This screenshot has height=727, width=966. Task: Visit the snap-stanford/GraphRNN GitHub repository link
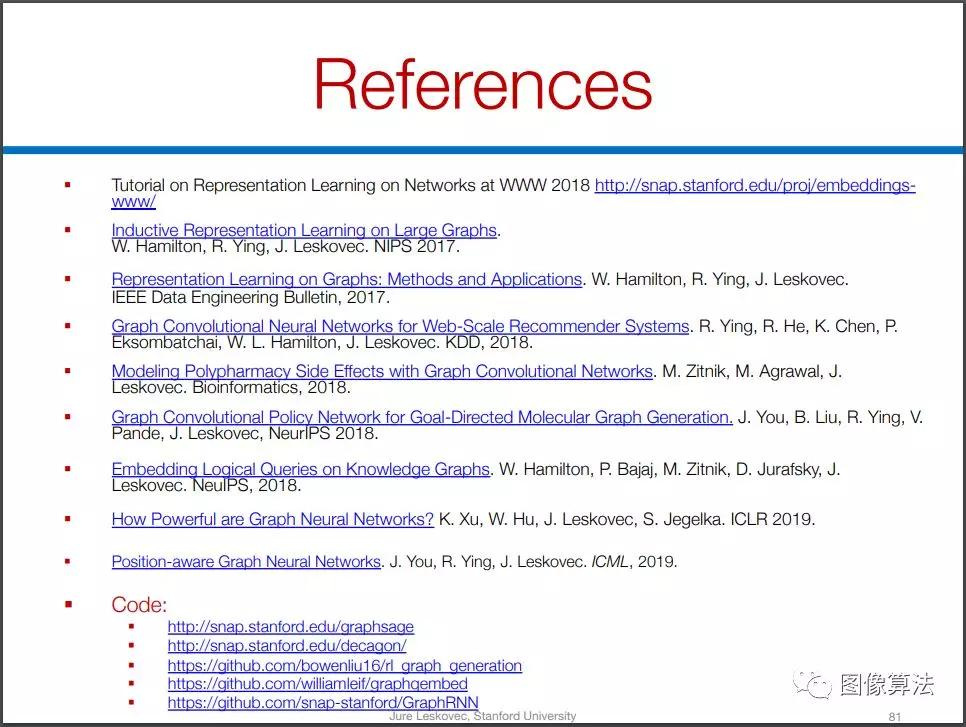tap(323, 702)
